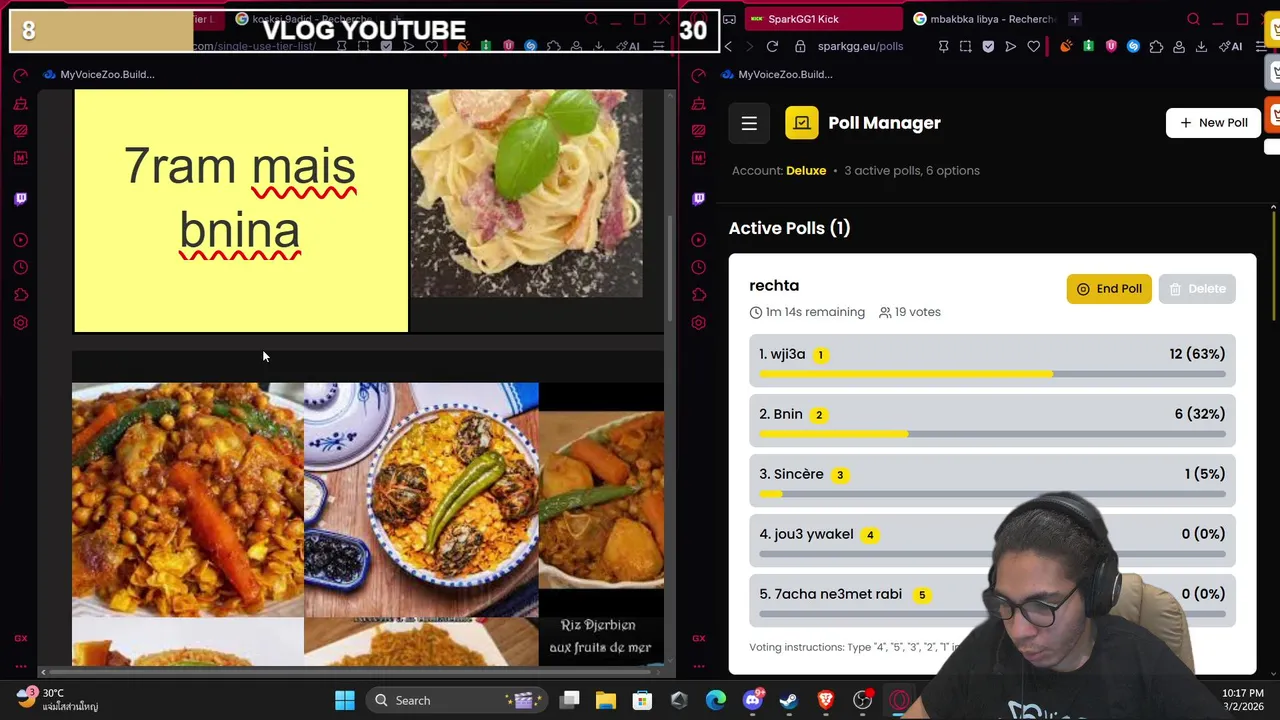Open the pink shield U extension
Screen dimensions: 1280x720
(x=1111, y=46)
